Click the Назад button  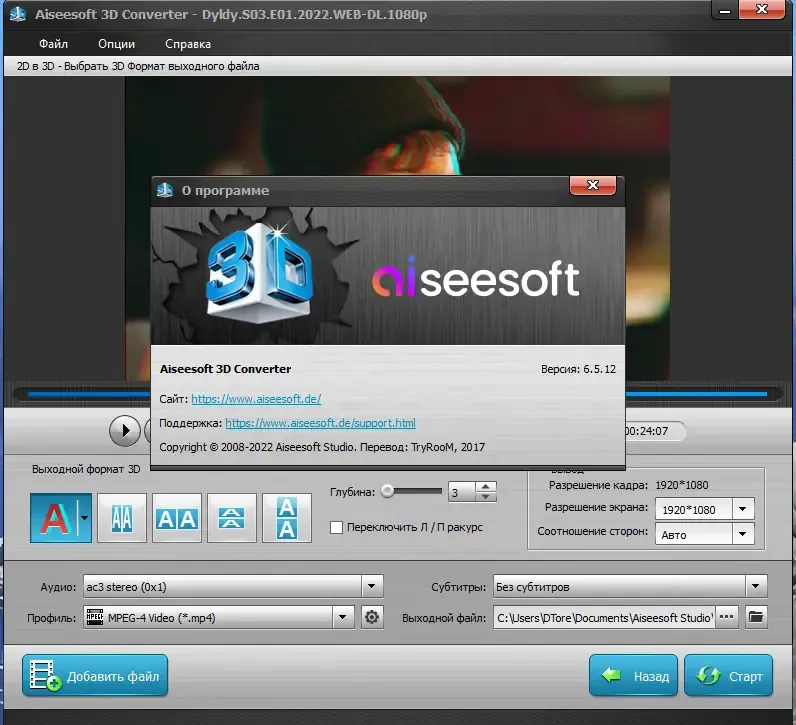(633, 675)
